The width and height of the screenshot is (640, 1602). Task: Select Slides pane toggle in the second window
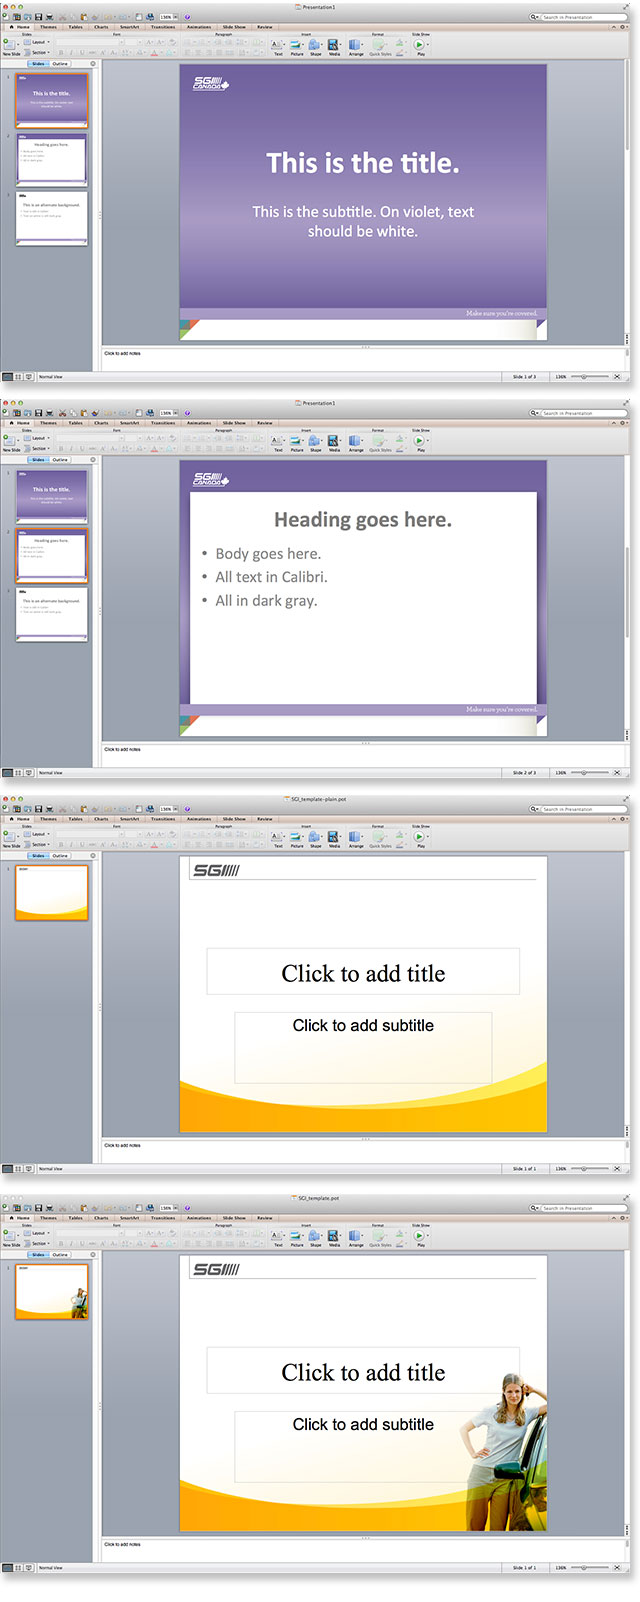(x=37, y=460)
